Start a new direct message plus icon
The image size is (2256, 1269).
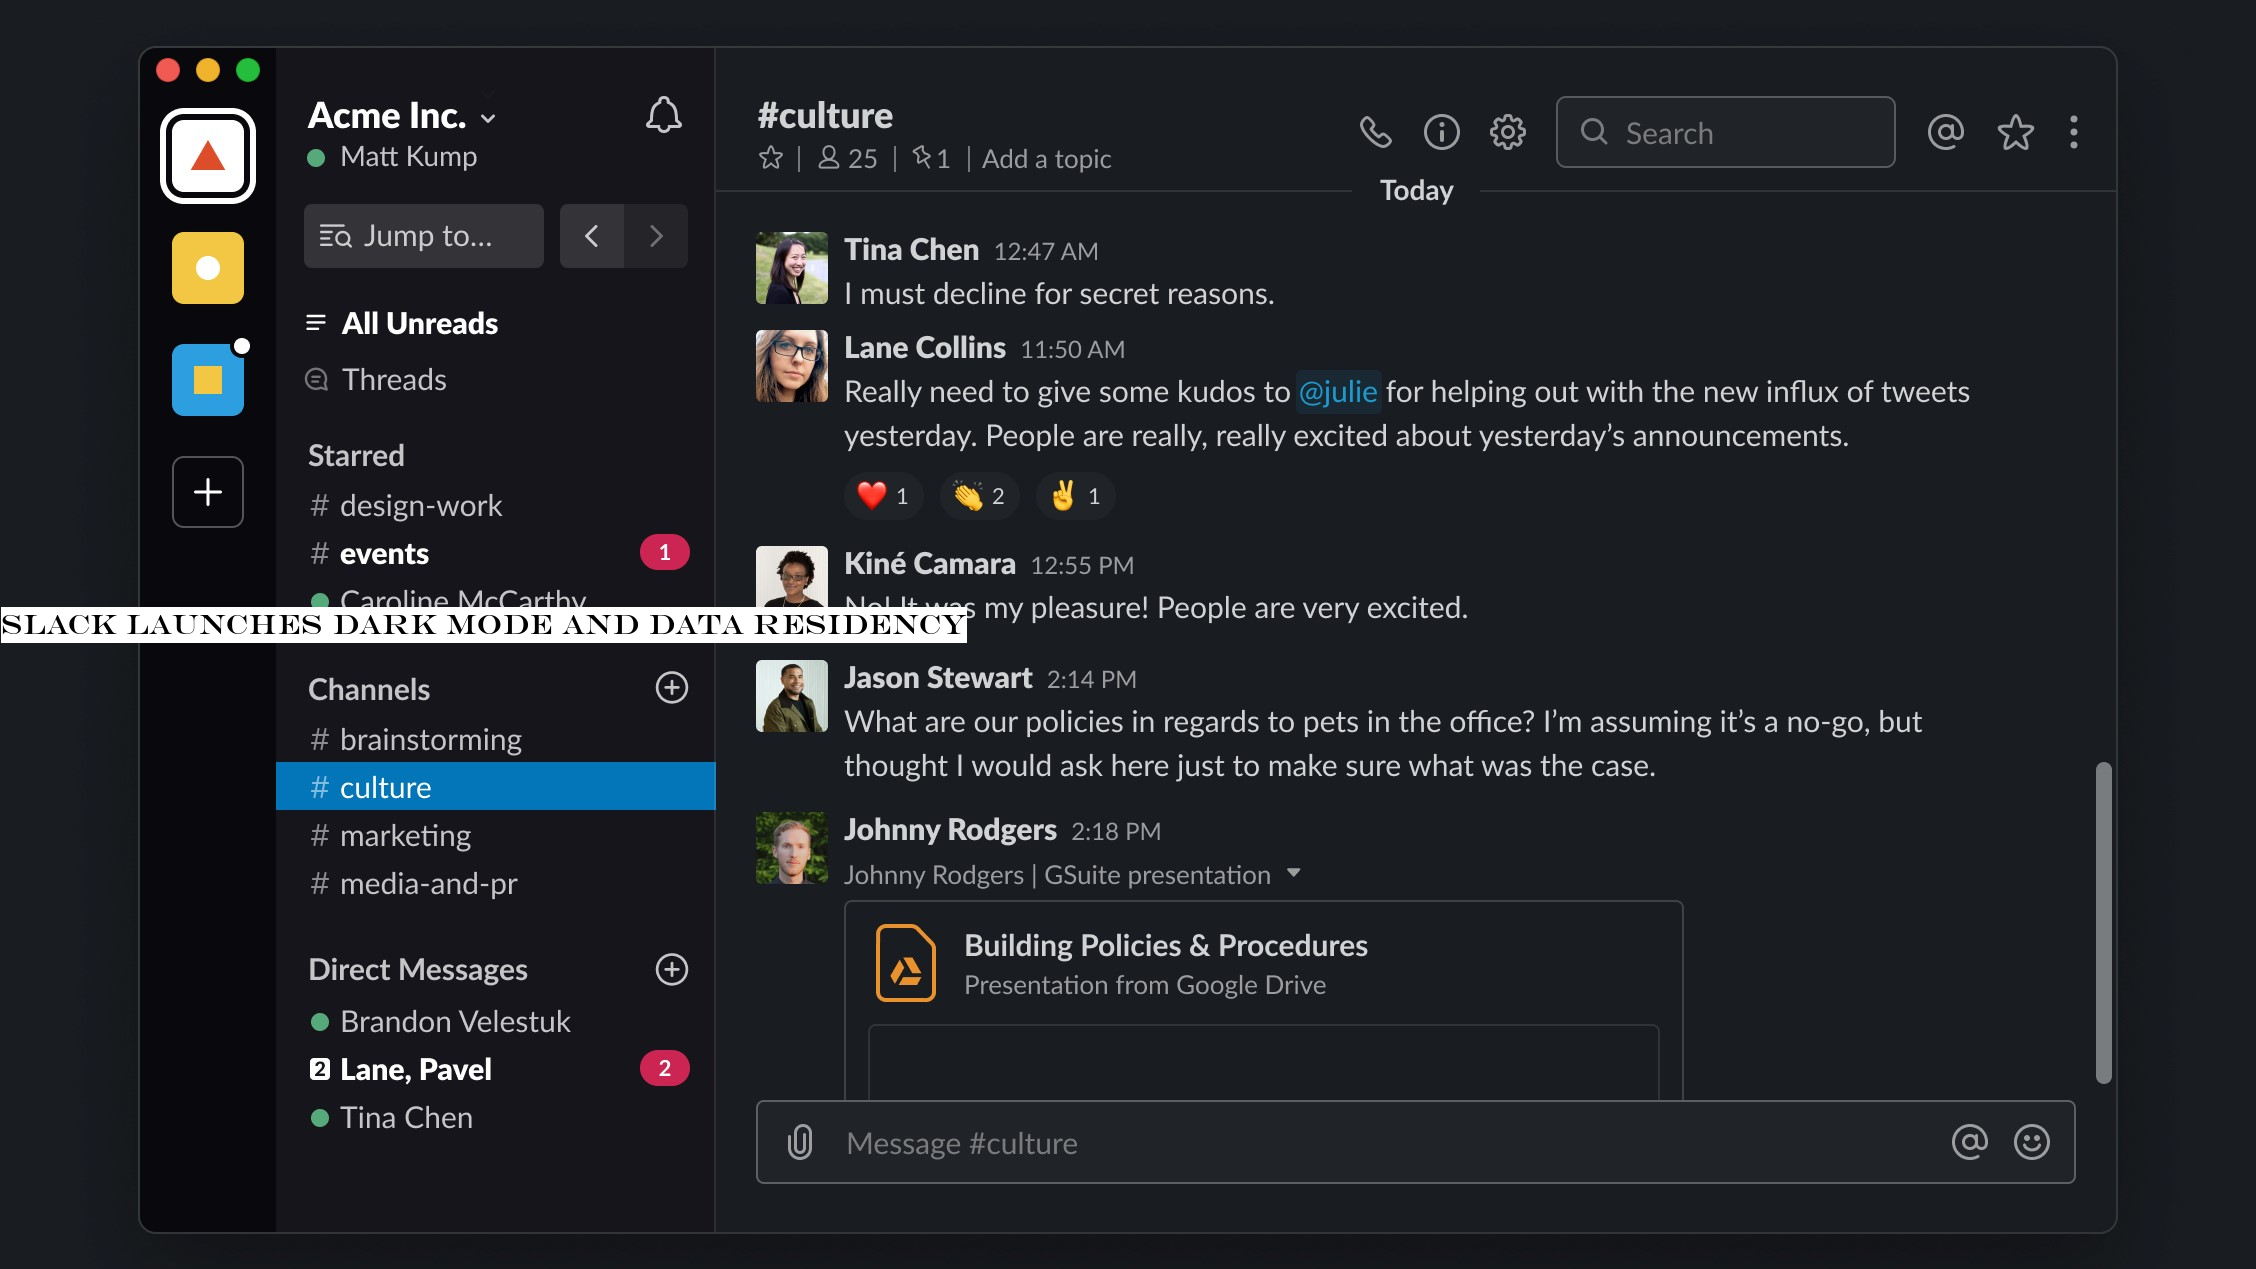[672, 969]
